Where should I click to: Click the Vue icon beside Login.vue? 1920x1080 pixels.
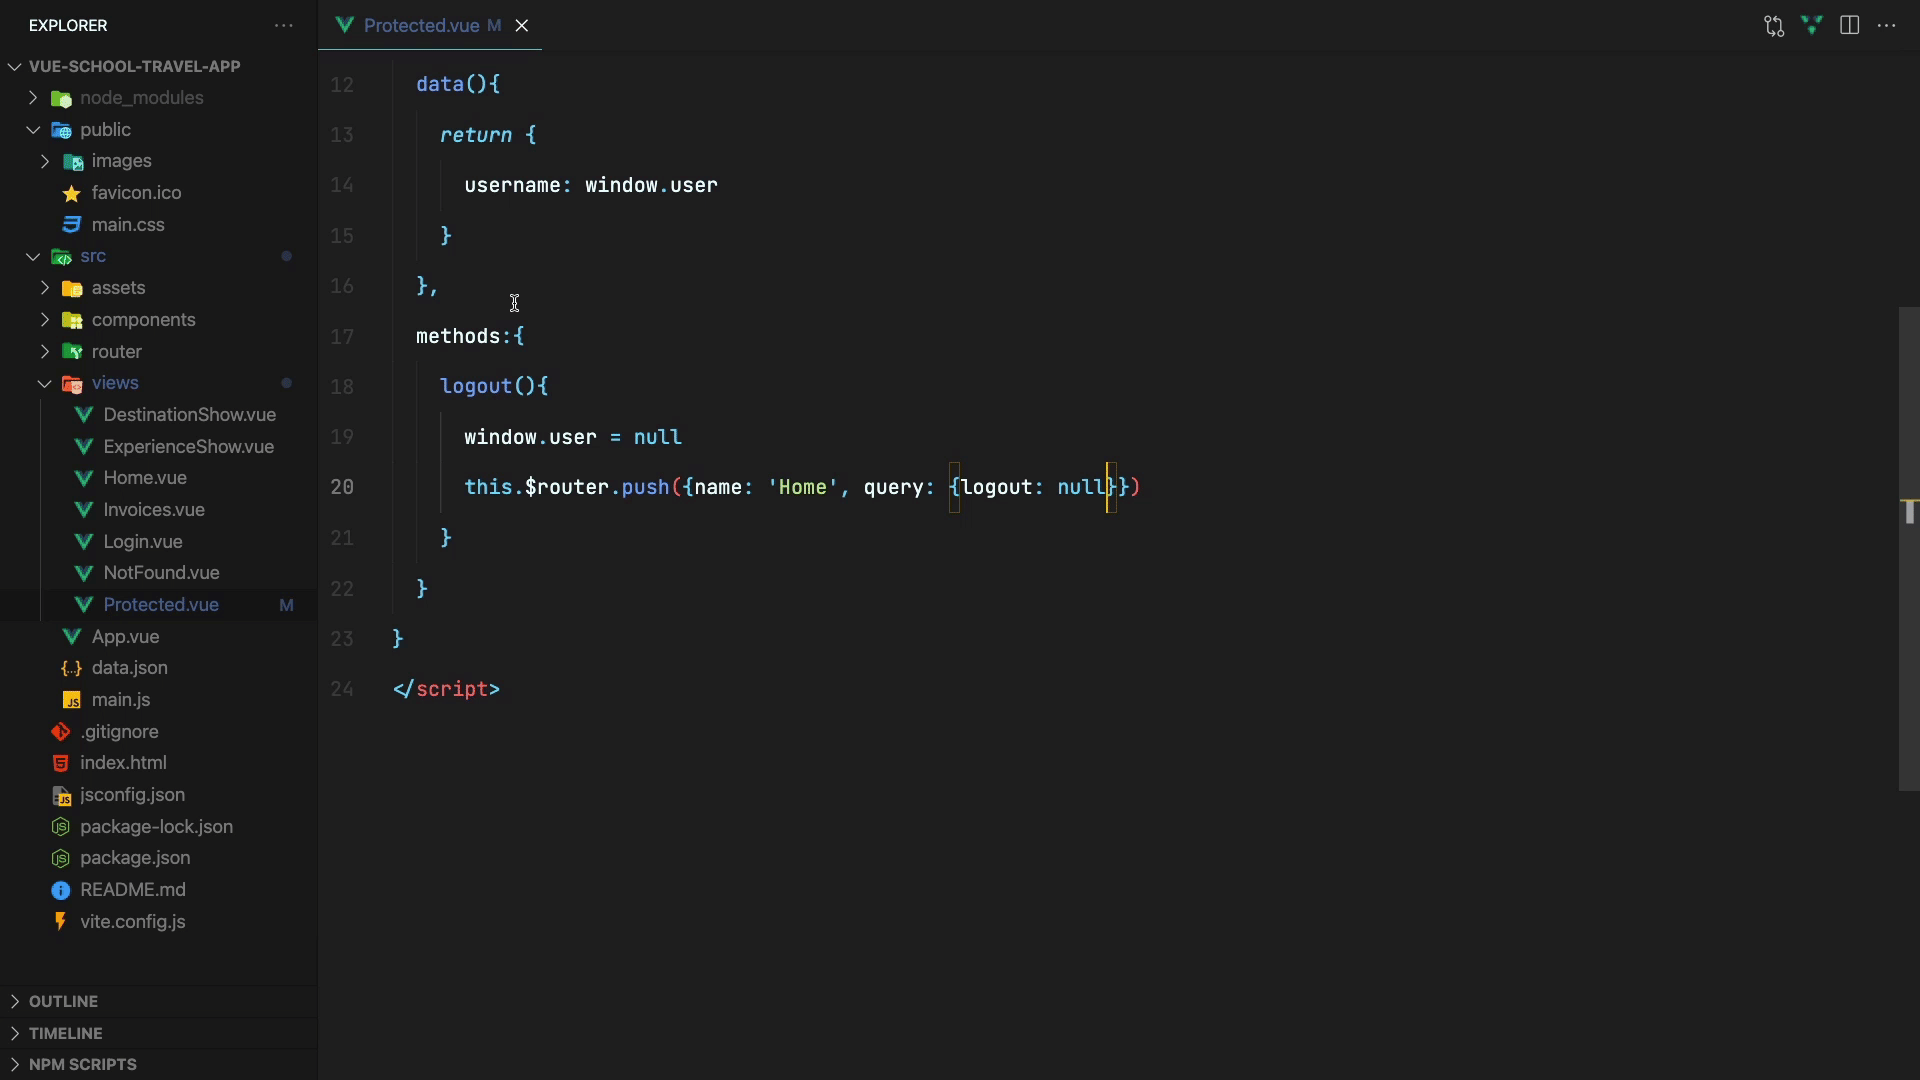pos(84,542)
